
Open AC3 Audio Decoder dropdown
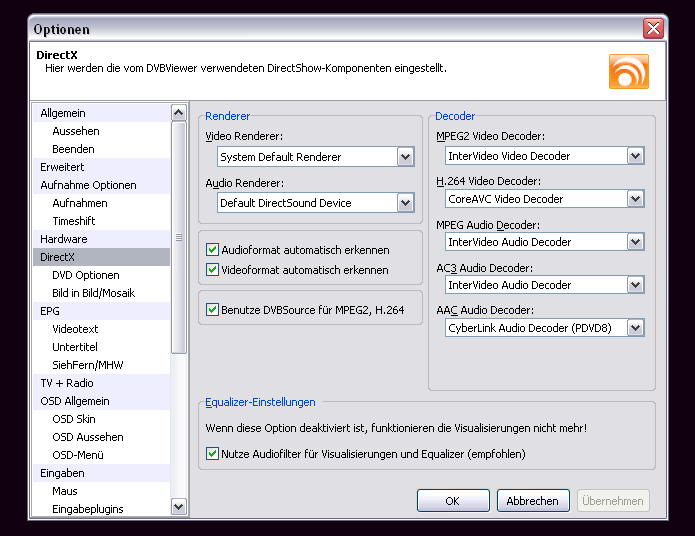pyautogui.click(x=635, y=285)
